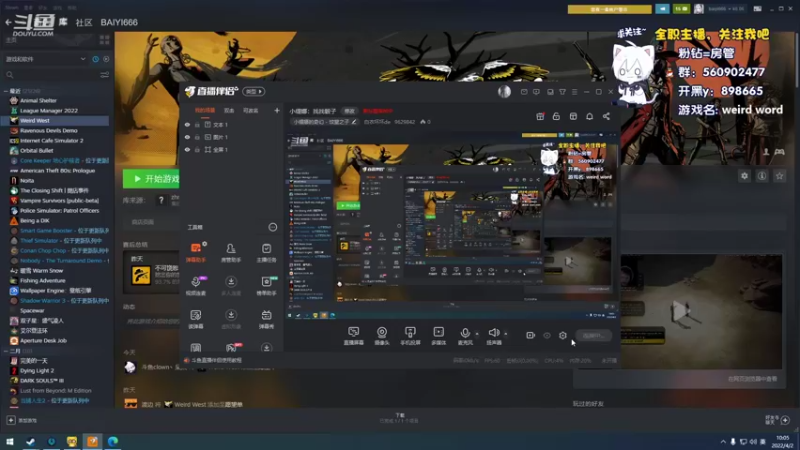This screenshot has width=800, height=450.
Task: Open the 游戏和软件 library dropdown
Action: pos(45,59)
